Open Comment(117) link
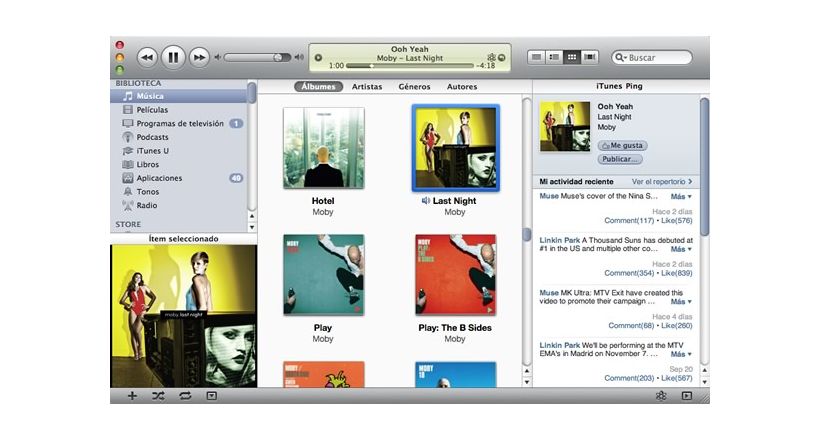Viewport: 820px width, 440px height. coord(629,221)
